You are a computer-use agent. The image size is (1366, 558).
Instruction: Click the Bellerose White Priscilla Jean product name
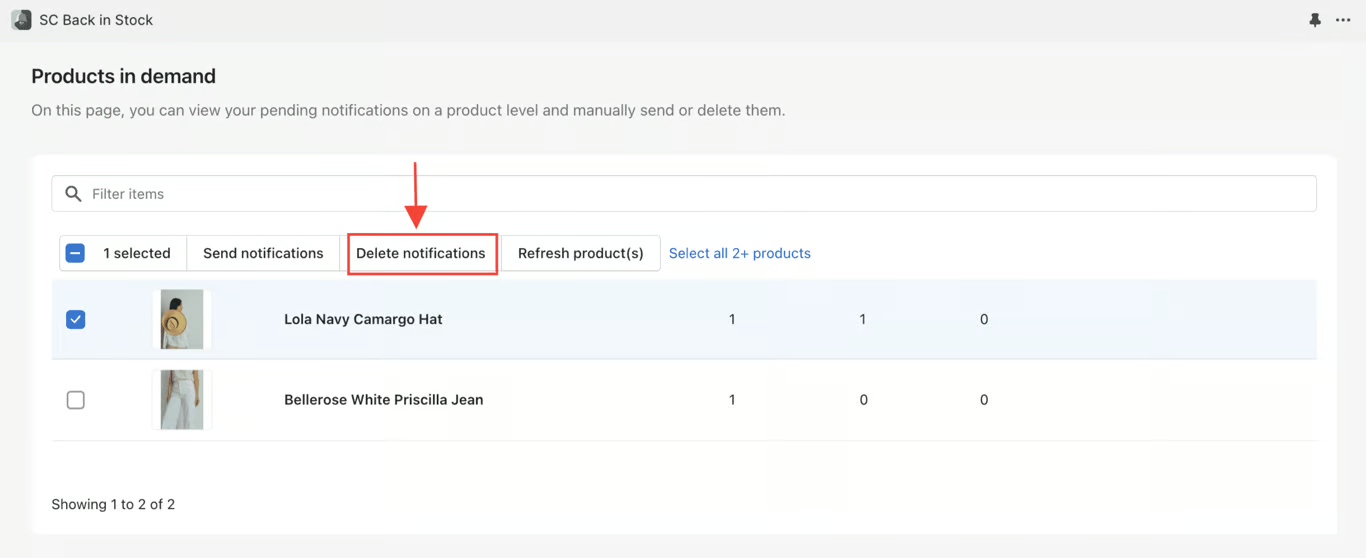(383, 400)
